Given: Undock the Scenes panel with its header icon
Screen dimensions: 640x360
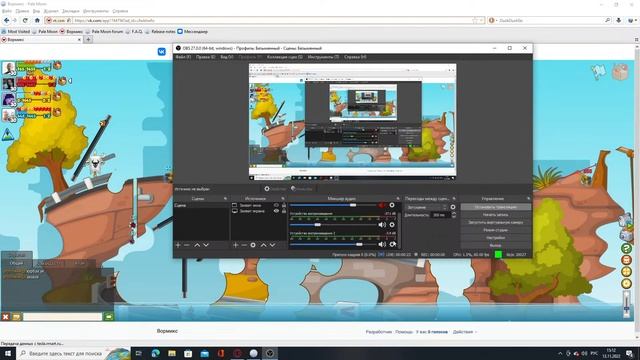Looking at the screenshot, I should (x=225, y=198).
